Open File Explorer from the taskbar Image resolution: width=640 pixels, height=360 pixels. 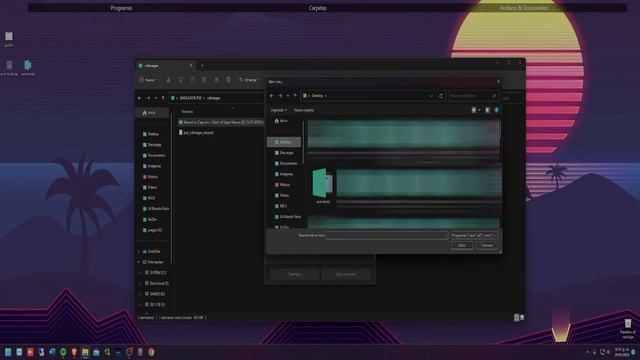click(x=85, y=352)
